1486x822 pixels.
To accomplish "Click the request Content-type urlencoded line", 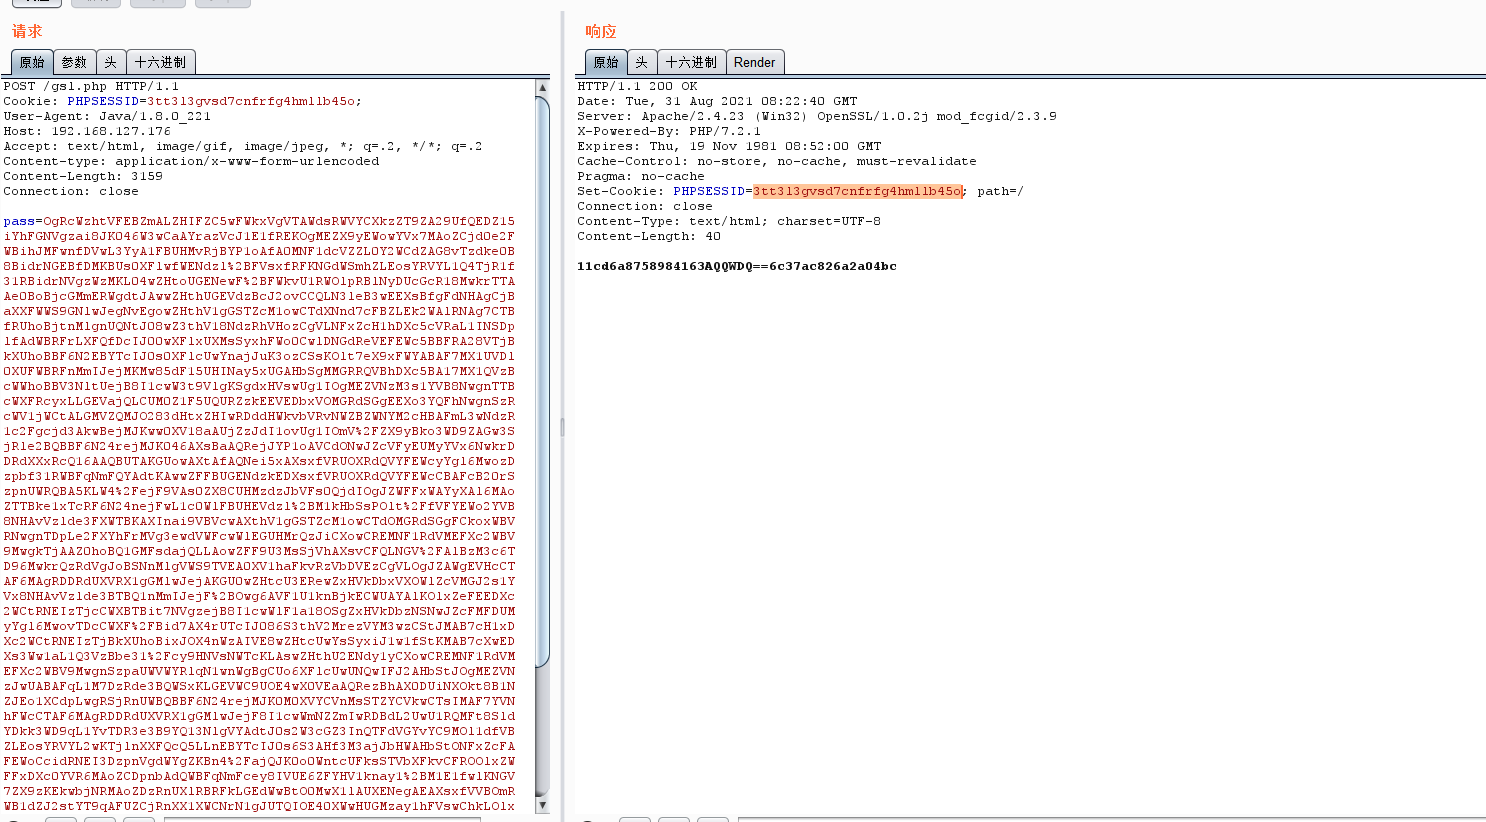I will [x=191, y=161].
